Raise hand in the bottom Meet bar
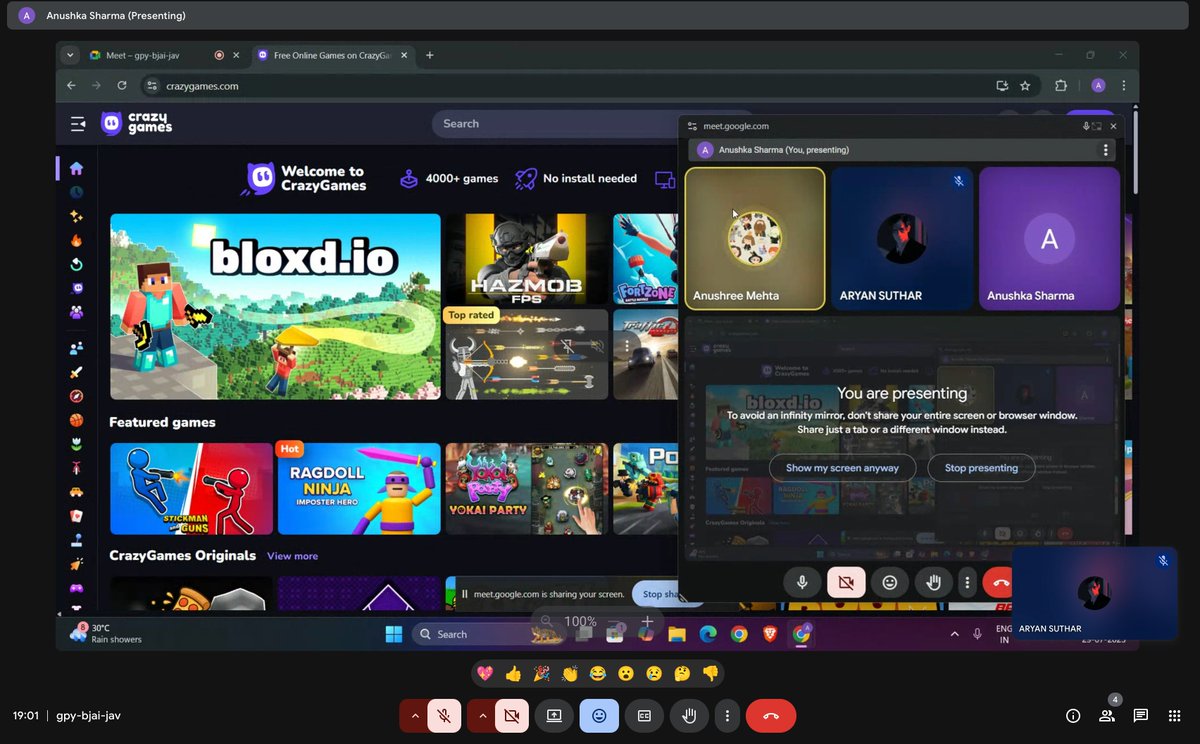 (x=689, y=716)
